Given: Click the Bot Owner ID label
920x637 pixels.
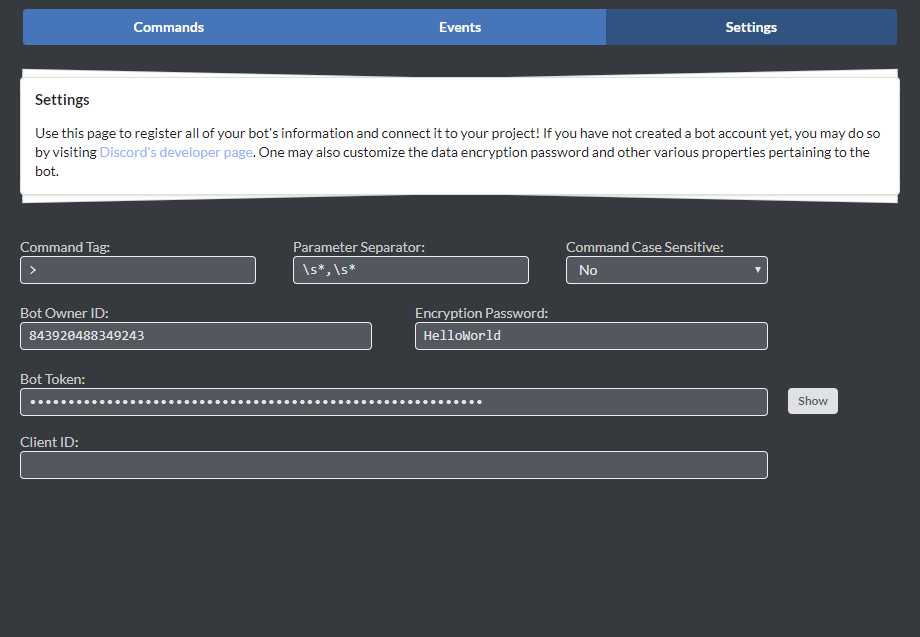Looking at the screenshot, I should pos(64,313).
